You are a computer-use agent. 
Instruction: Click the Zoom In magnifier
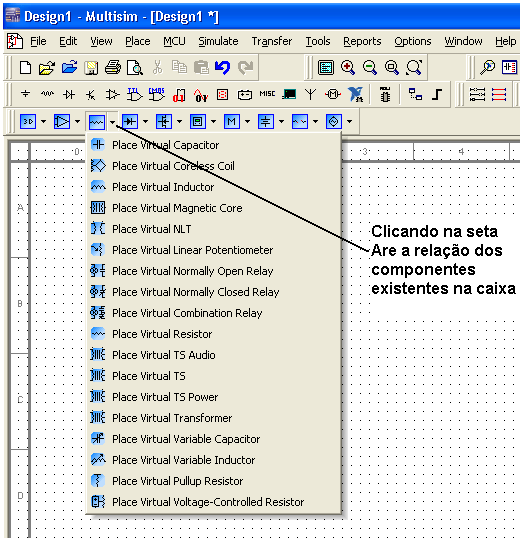click(347, 67)
